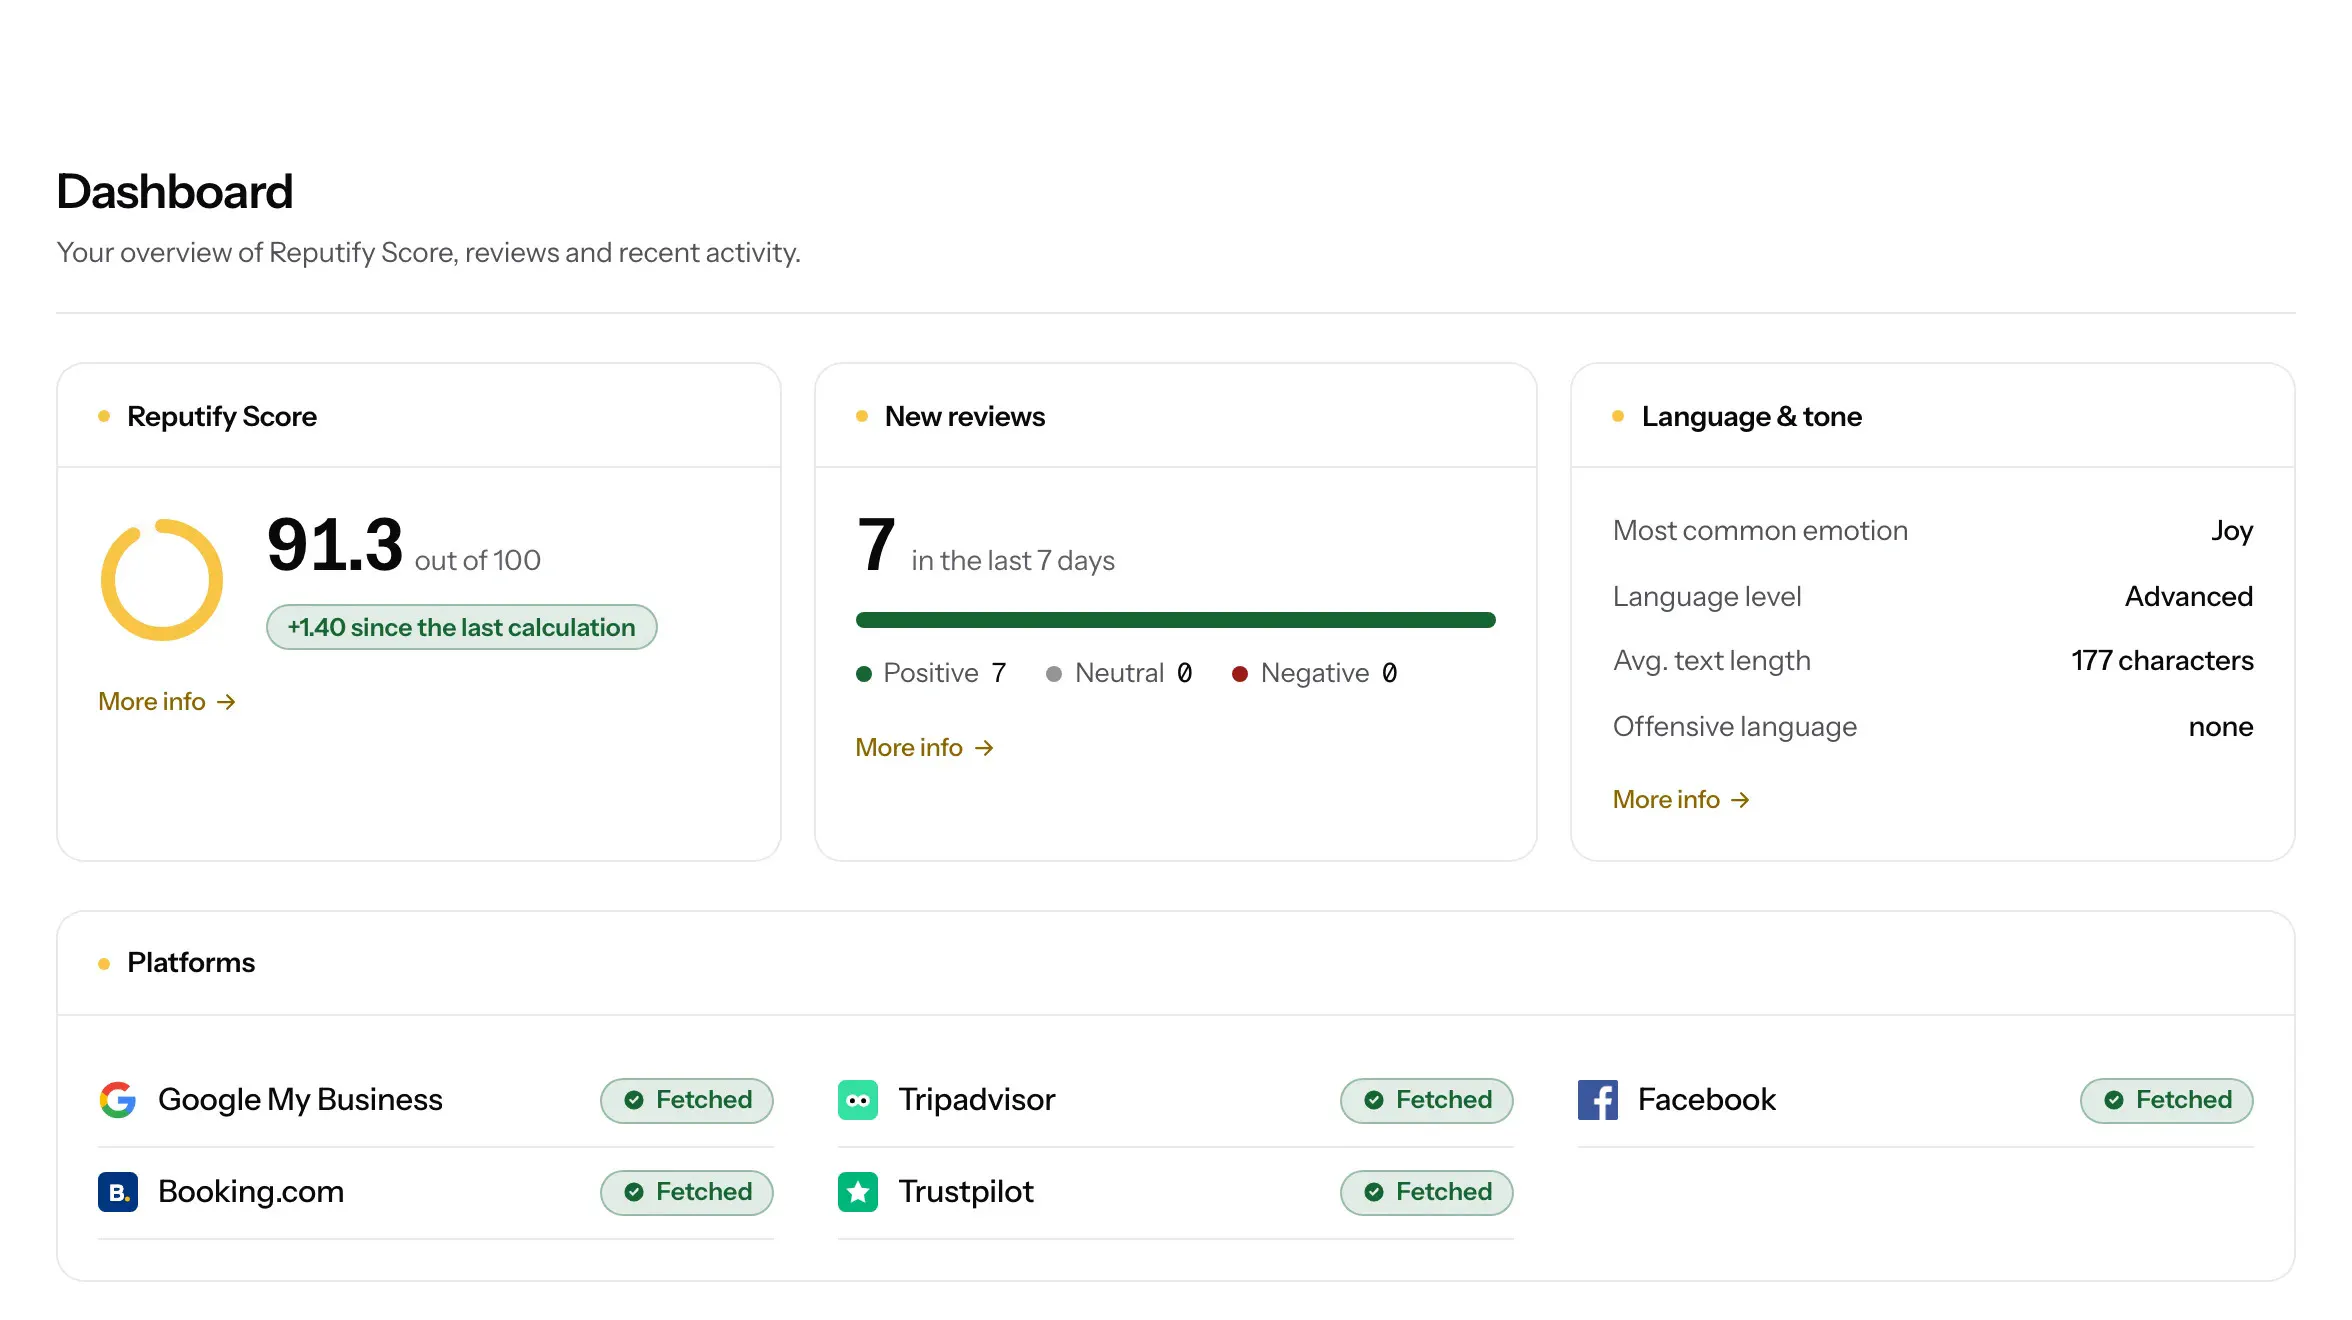Click the 'Google My Business' platform name
Viewport: 2352px width, 1320px height.
300,1100
